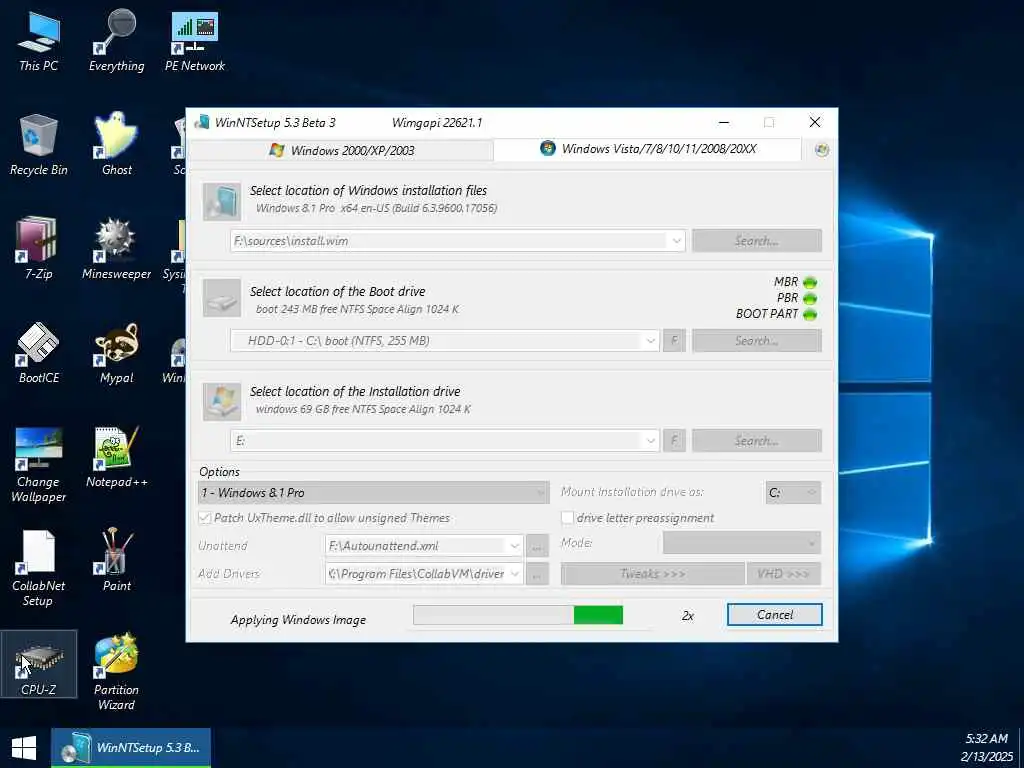Launch the 7-Zip desktop shortcut
Screen dimensions: 1024x768
(39, 249)
